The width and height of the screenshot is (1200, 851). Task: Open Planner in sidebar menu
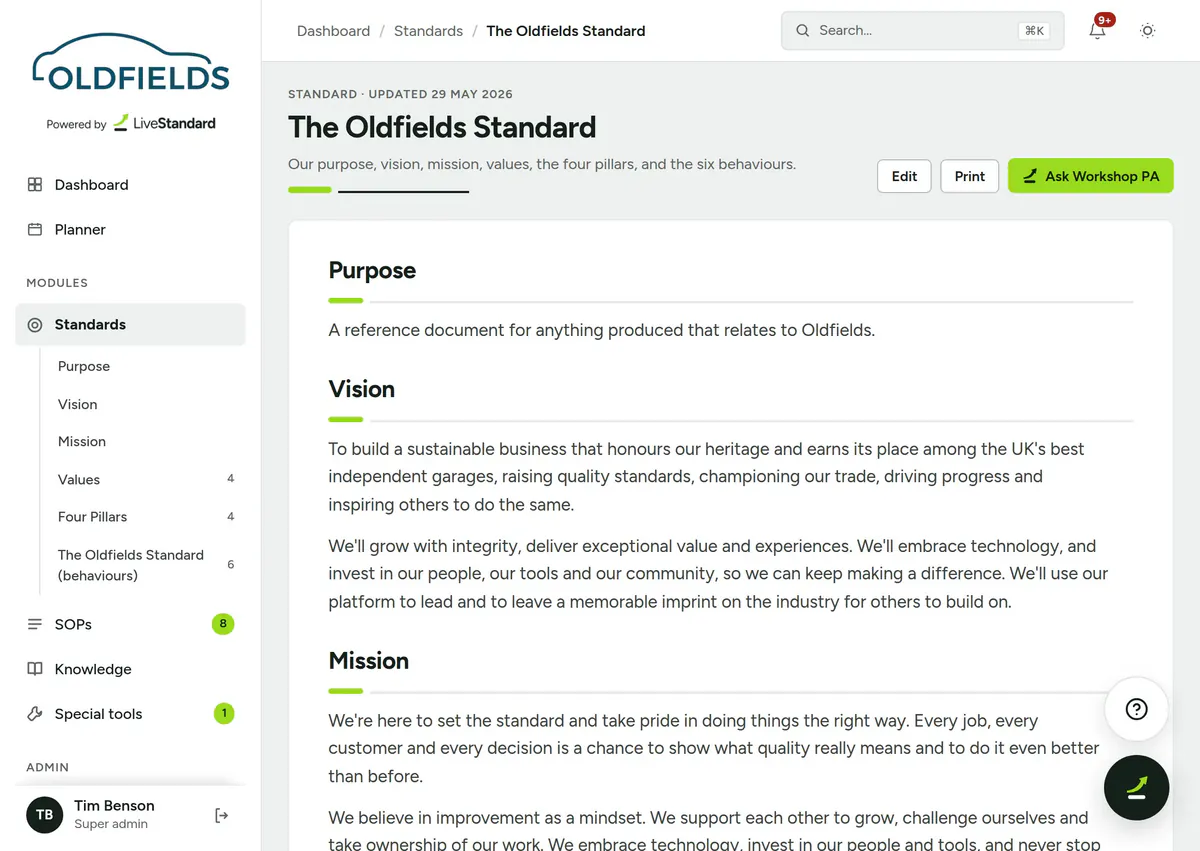[130, 230]
